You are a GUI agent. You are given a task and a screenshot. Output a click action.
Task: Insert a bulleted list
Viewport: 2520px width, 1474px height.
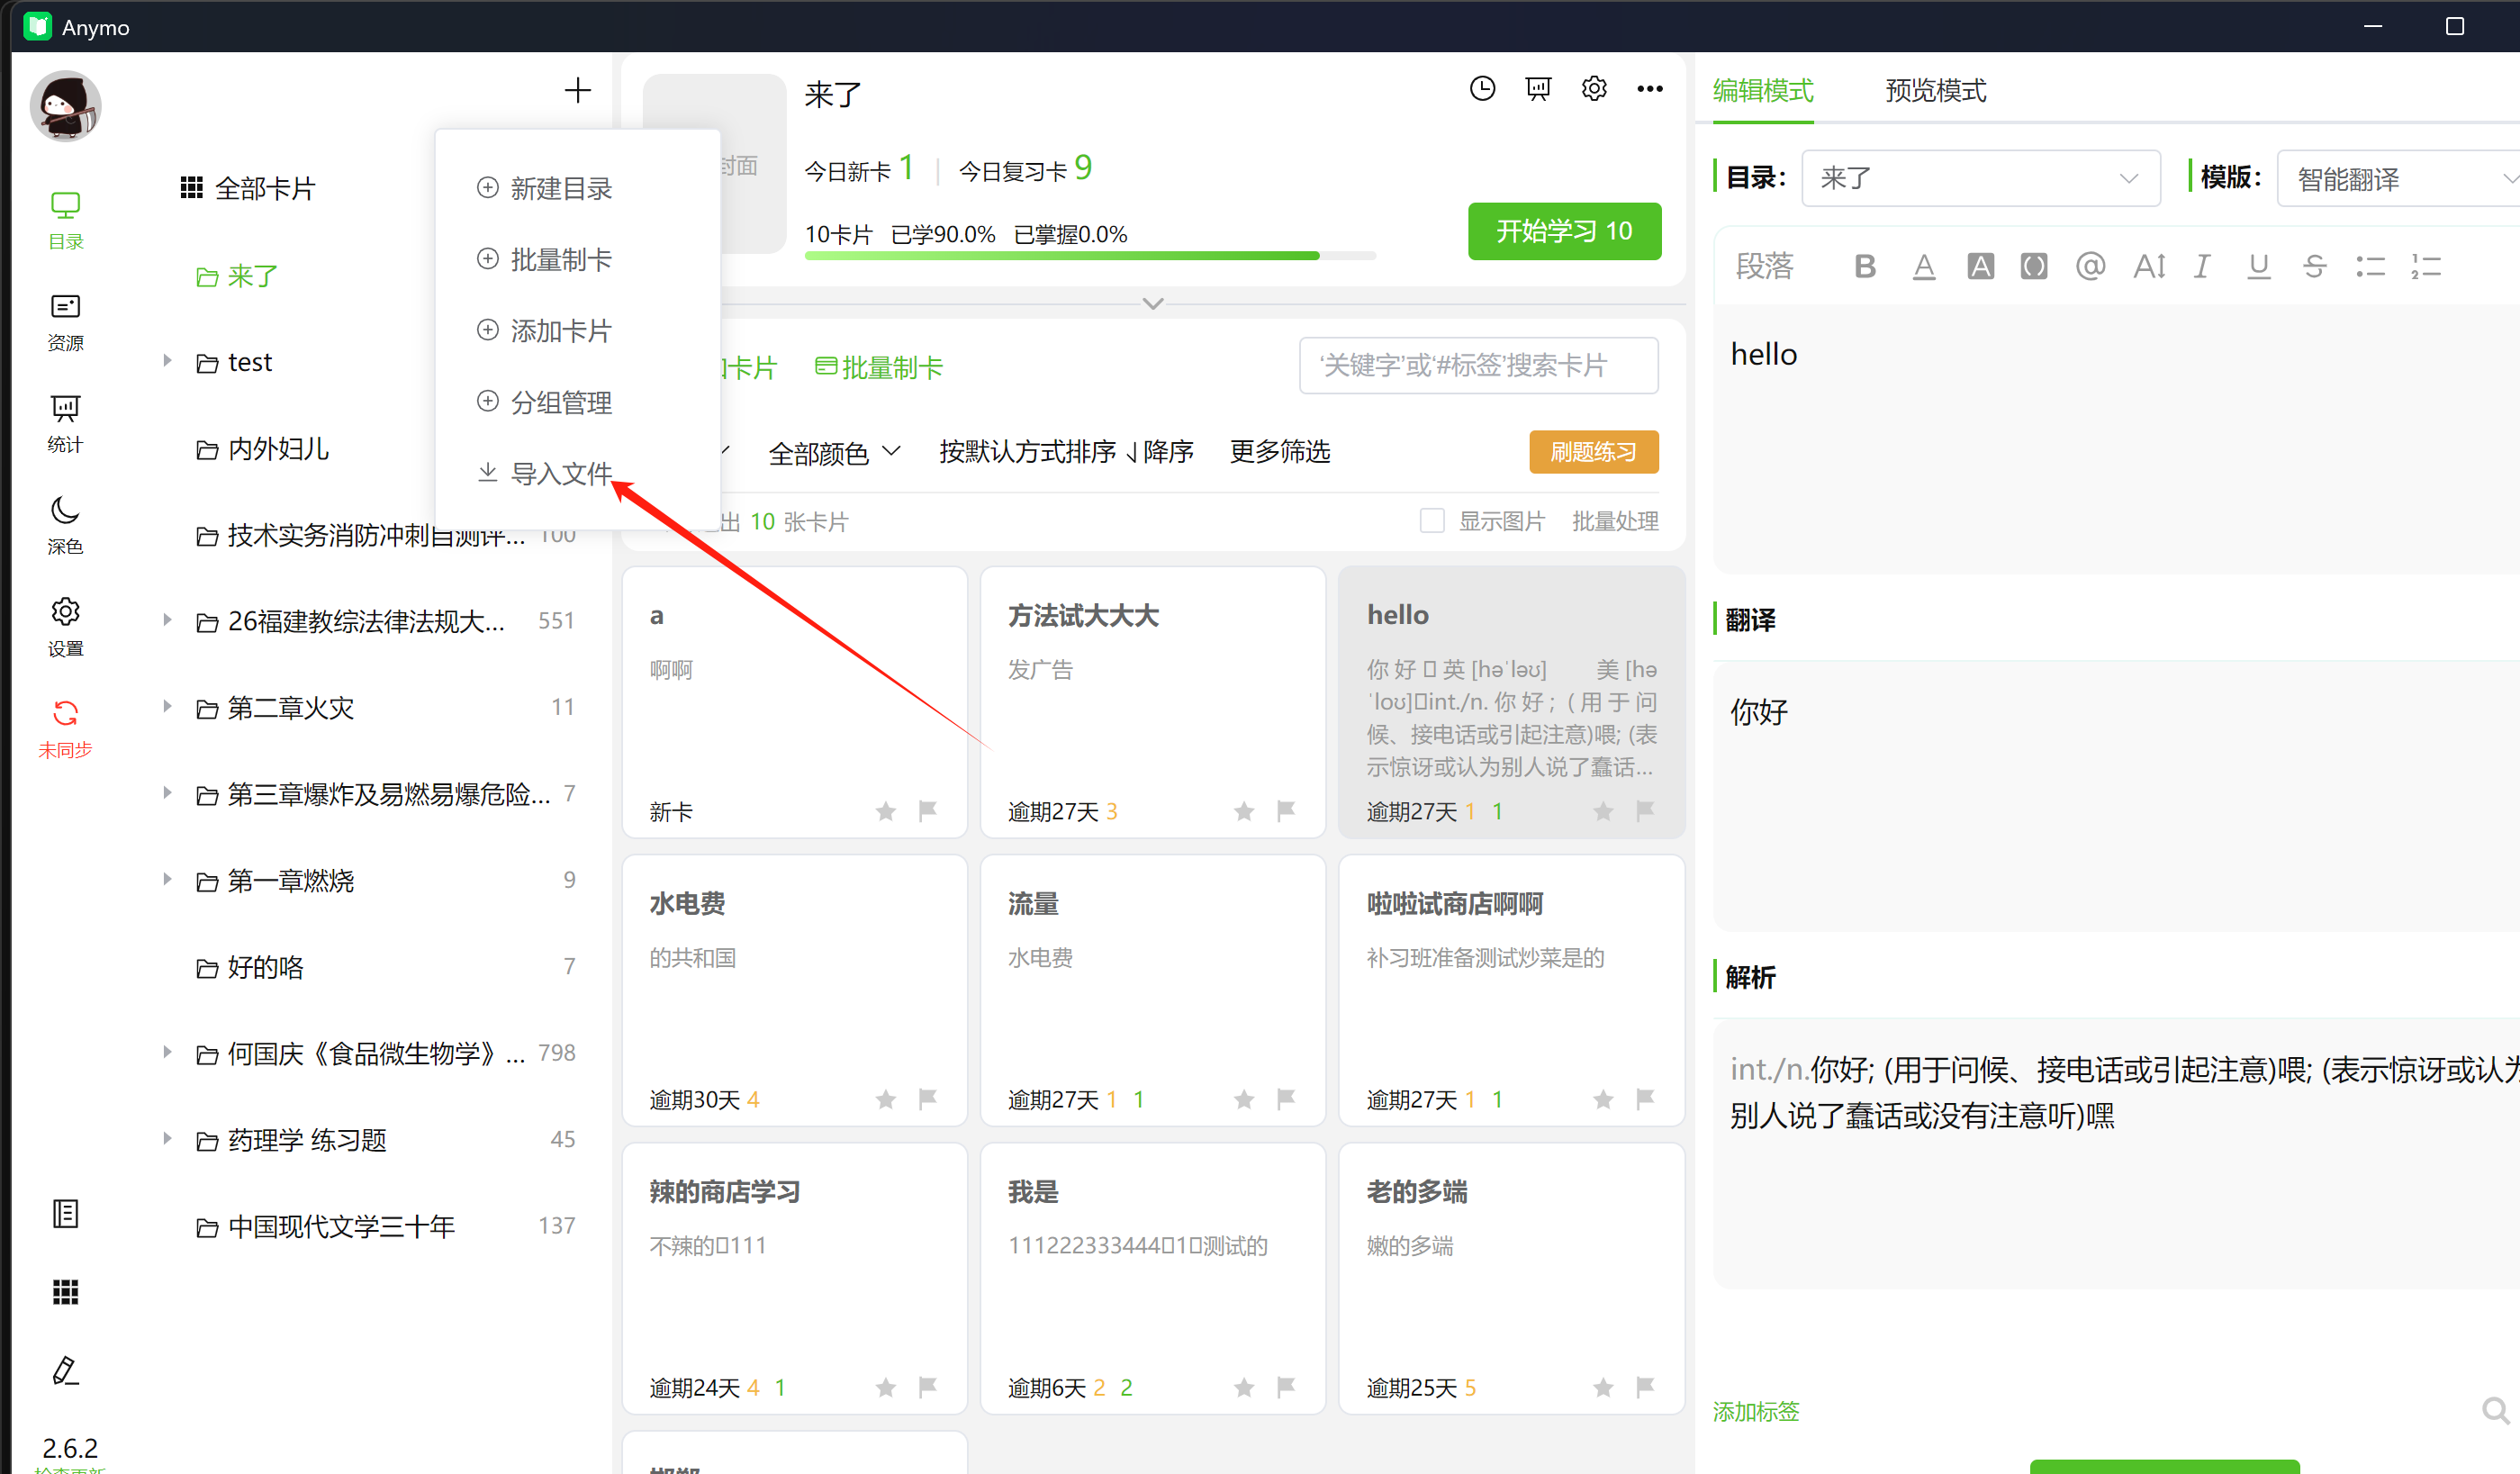pos(2370,266)
